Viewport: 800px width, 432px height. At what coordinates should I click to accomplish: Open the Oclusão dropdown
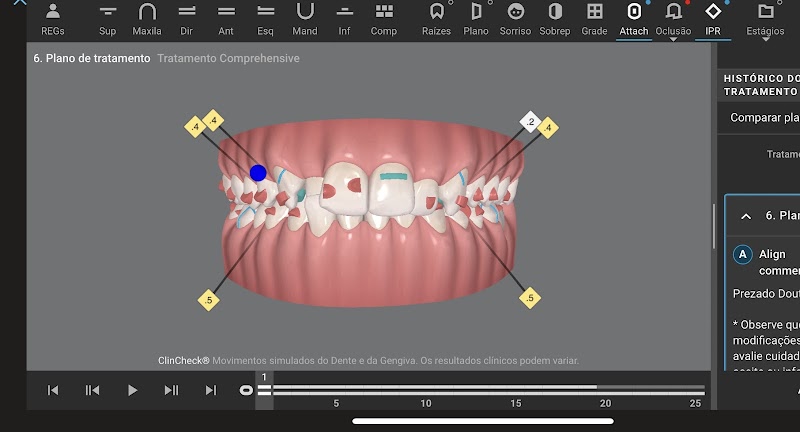pyautogui.click(x=673, y=20)
